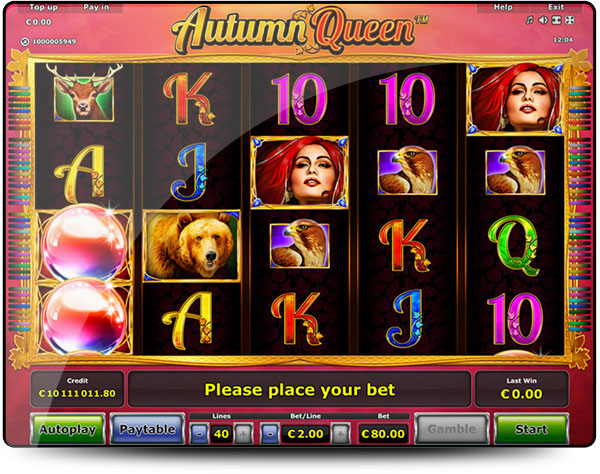
Task: Click the coin icon beside the account number
Action: [x=25, y=41]
